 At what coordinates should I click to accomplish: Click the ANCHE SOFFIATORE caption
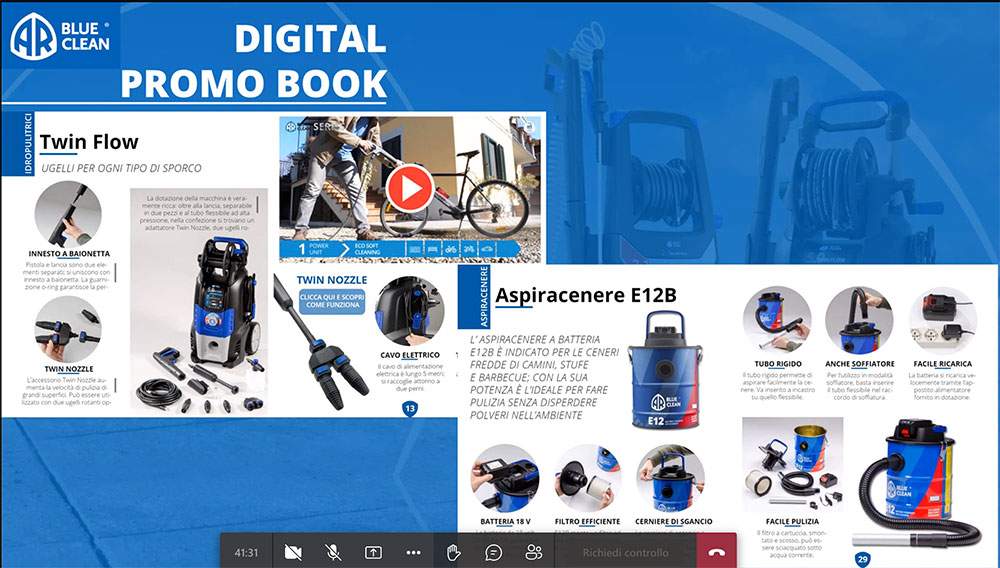860,364
